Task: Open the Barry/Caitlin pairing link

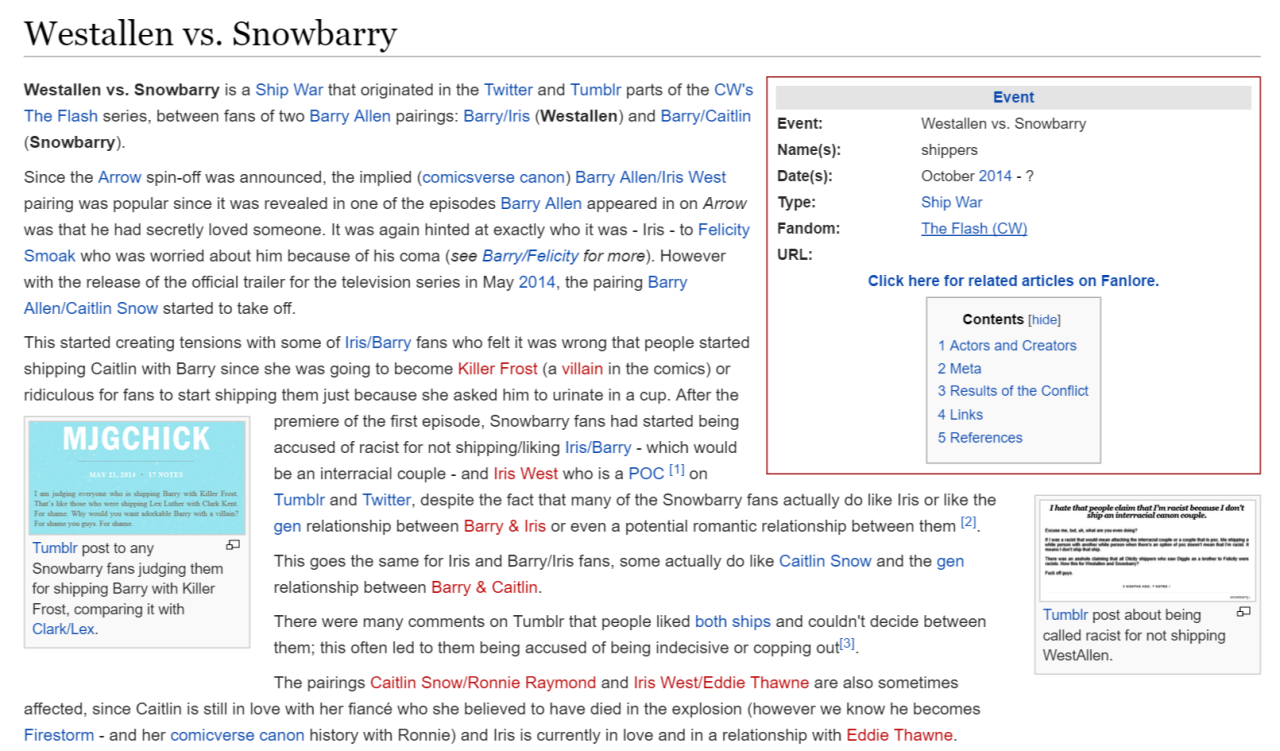Action: [x=705, y=115]
